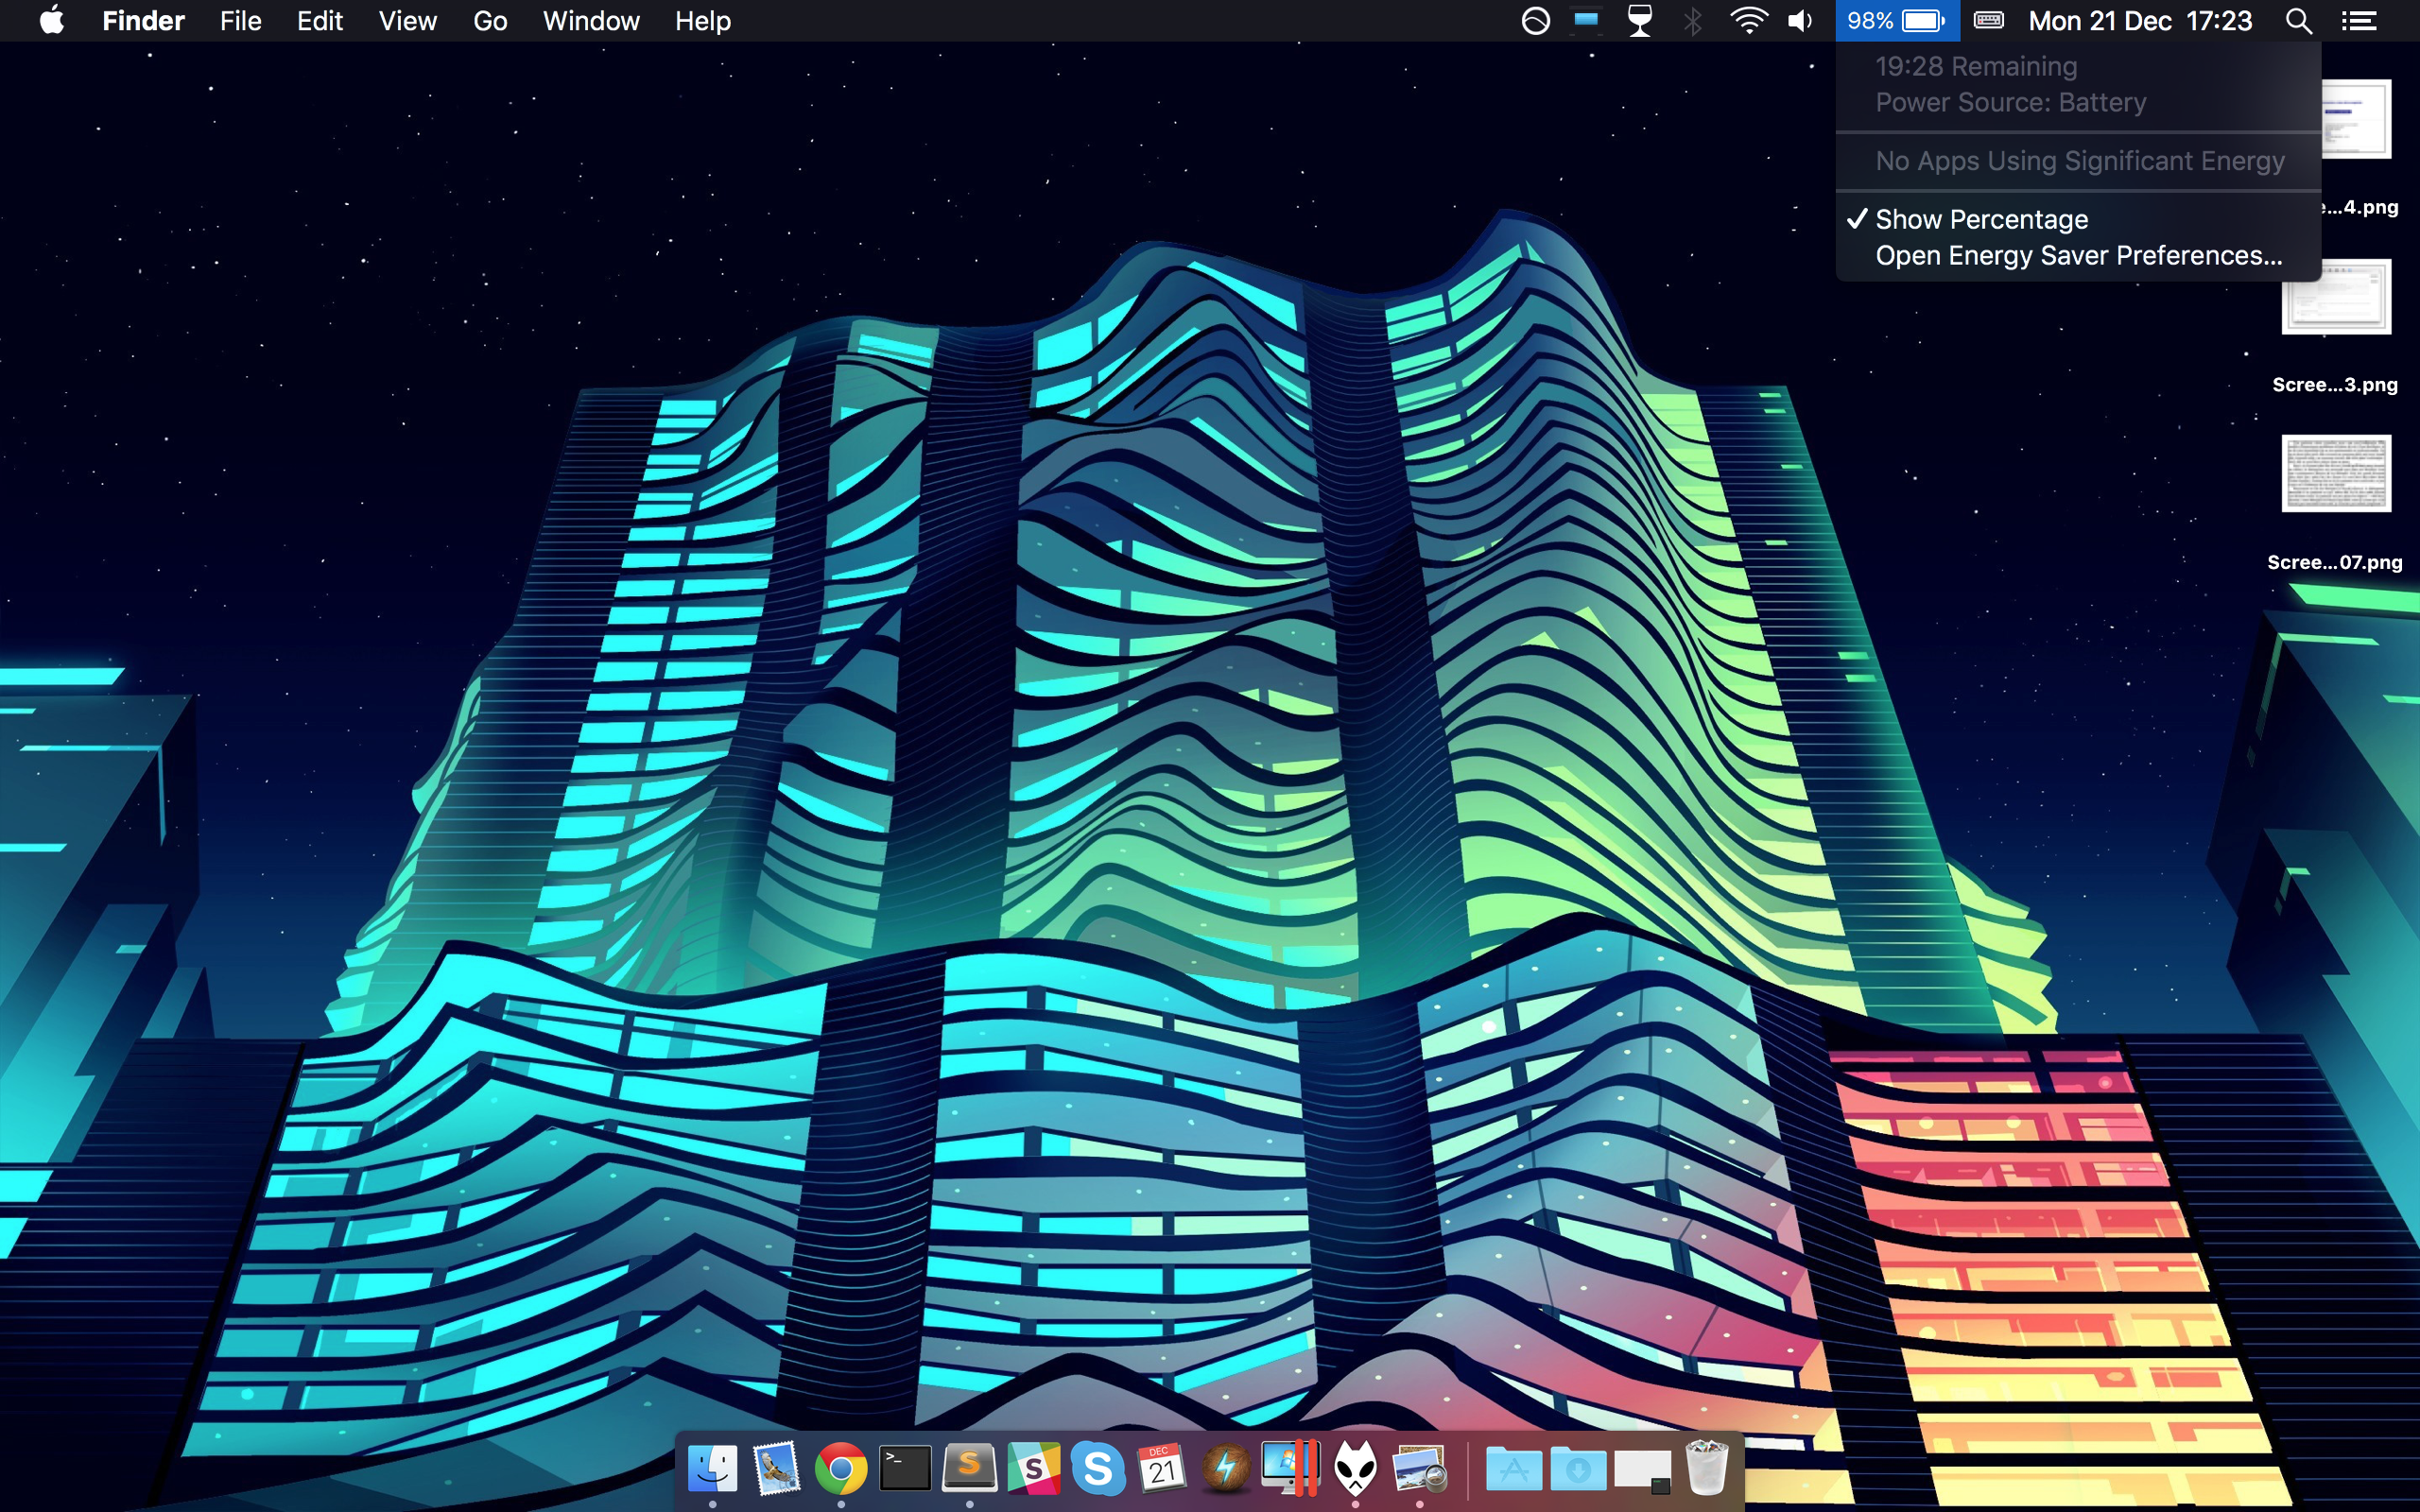Open Spotlight search
Image resolution: width=2420 pixels, height=1512 pixels.
pyautogui.click(x=2298, y=21)
